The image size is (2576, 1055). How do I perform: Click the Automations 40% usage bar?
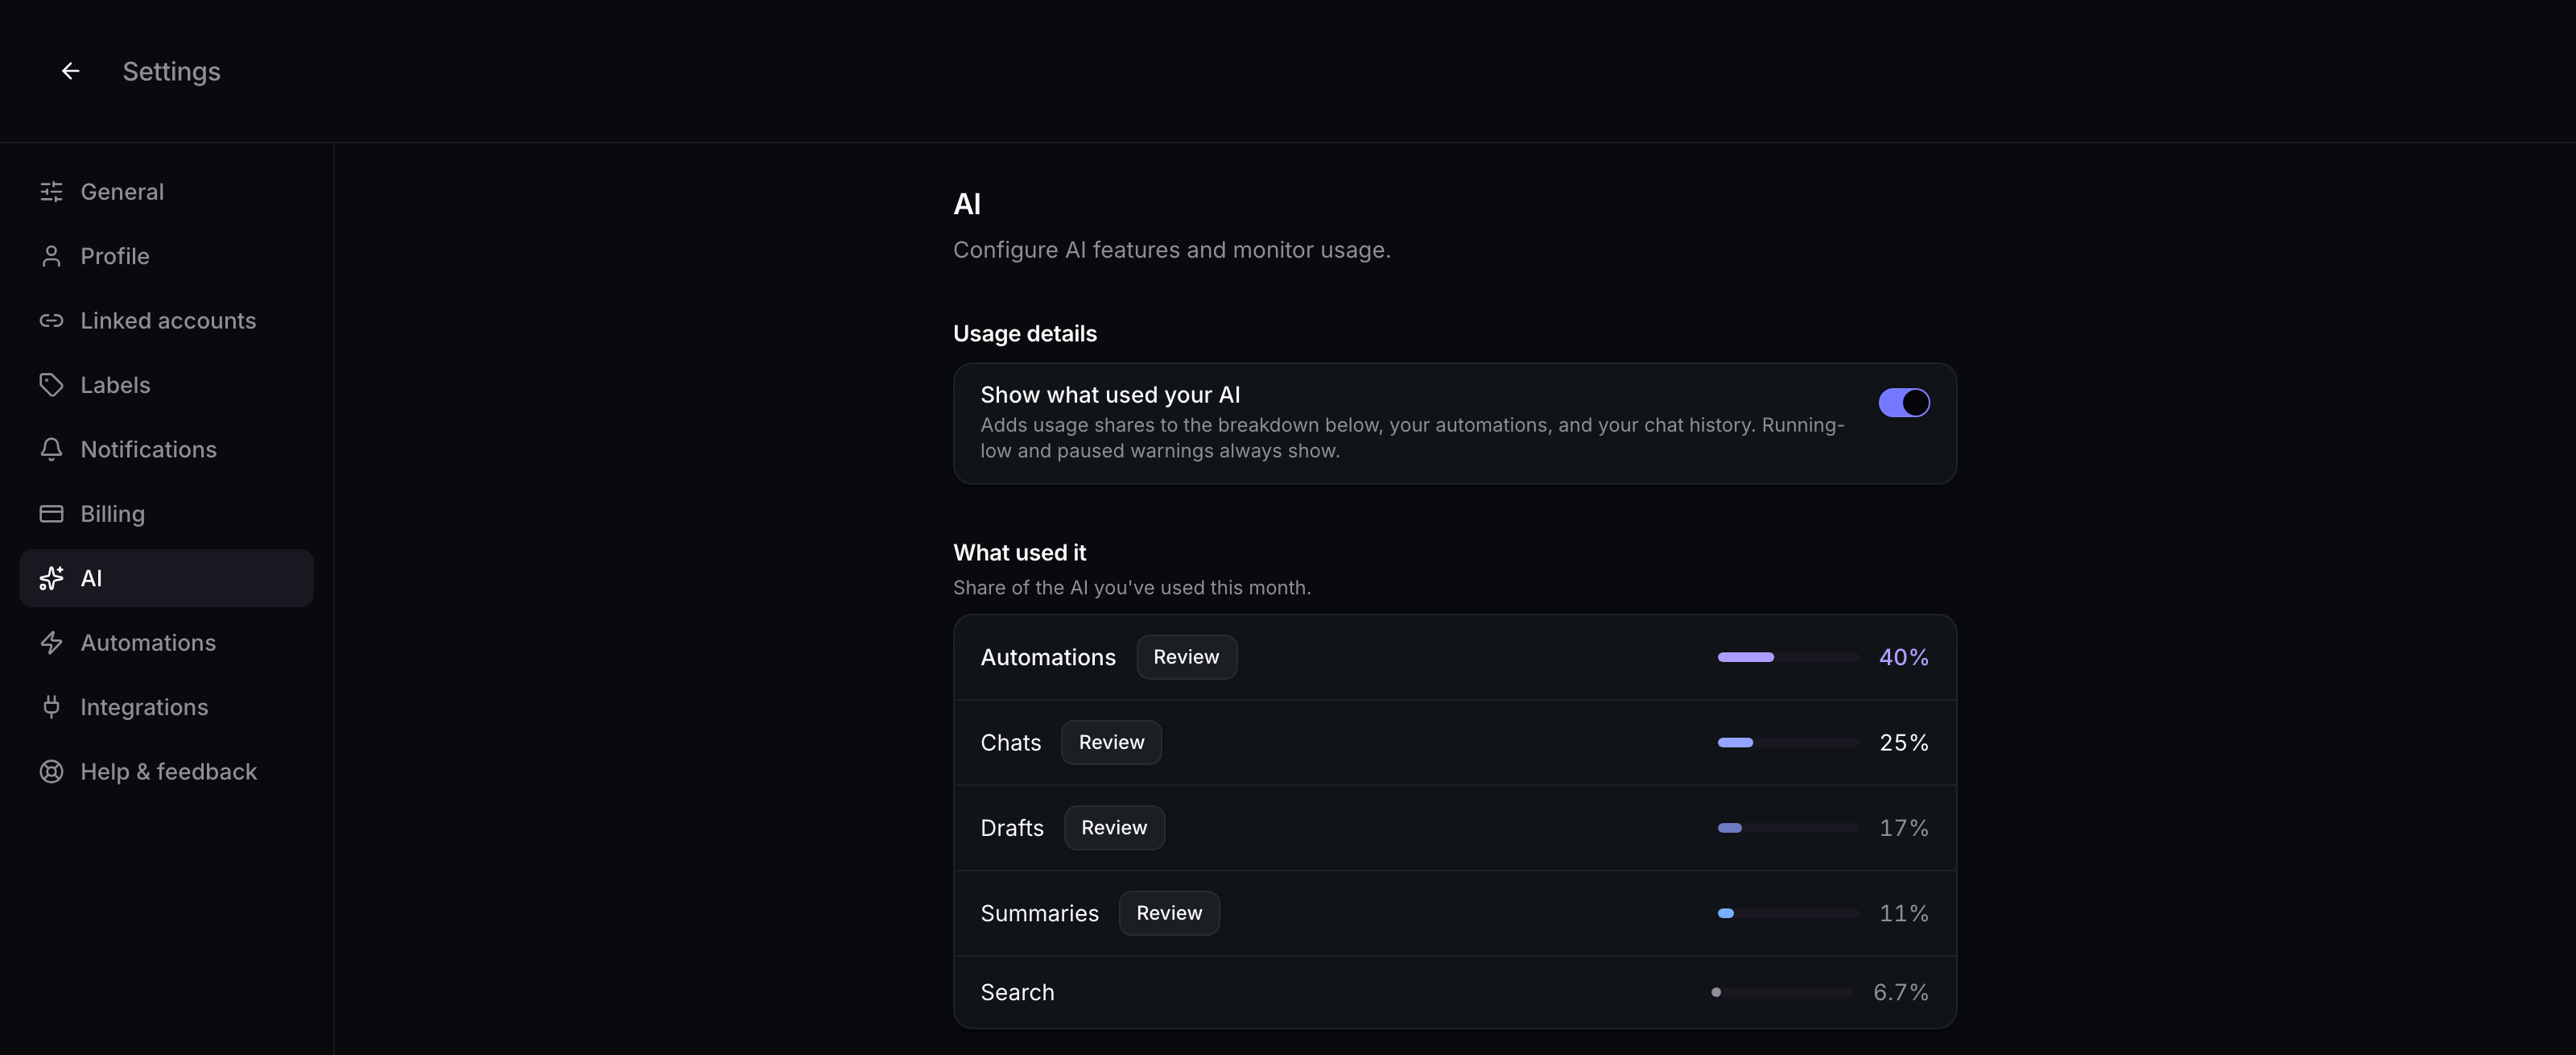point(1787,657)
